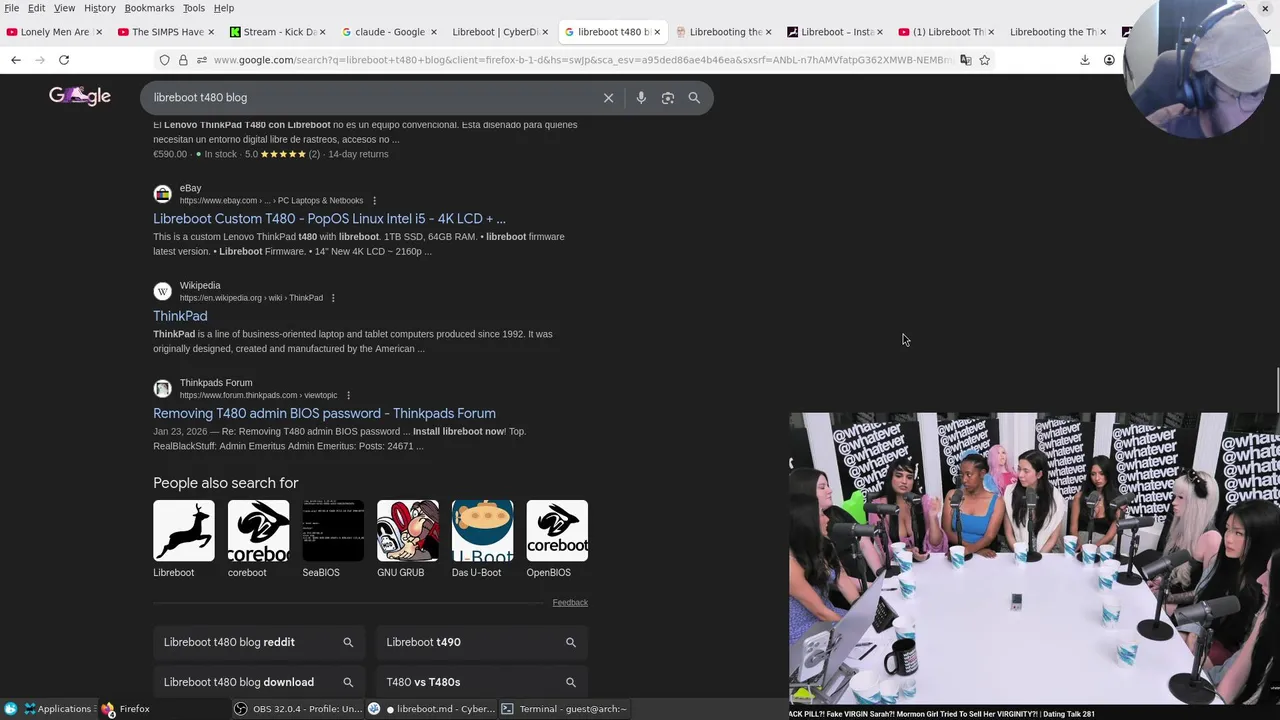Select the SeaBIOS thumbnail

click(x=333, y=531)
